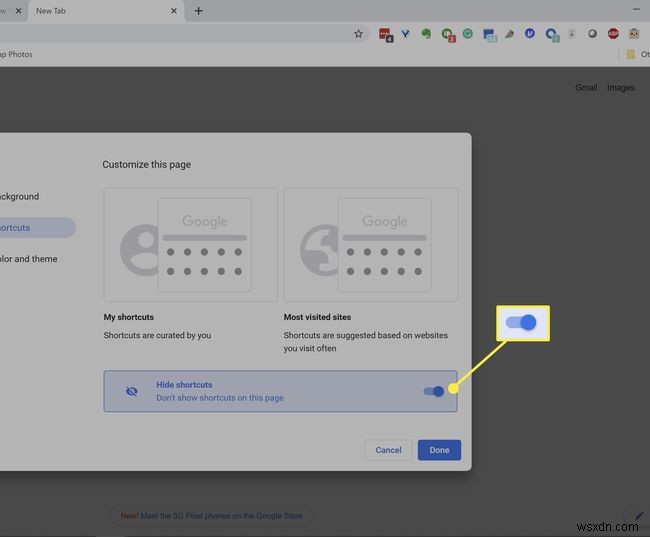Image resolution: width=650 pixels, height=537 pixels.
Task: Open the blue circle V extension
Action: 529,34
